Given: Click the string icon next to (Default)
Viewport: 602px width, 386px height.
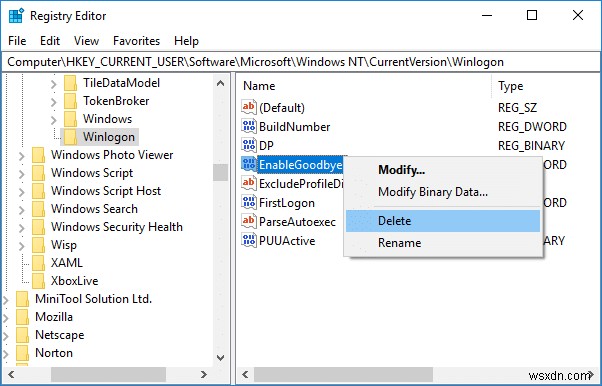Looking at the screenshot, I should click(x=249, y=107).
